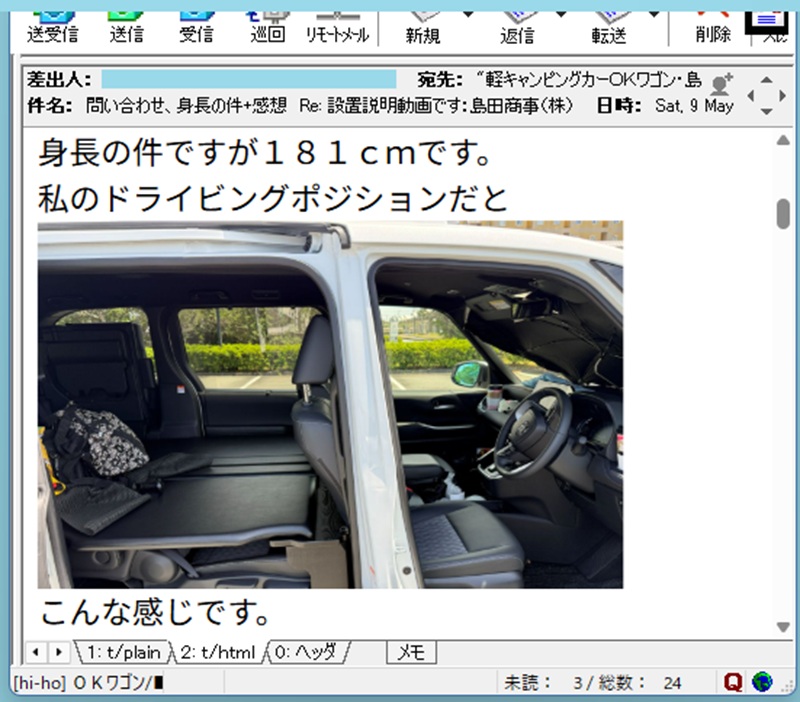The height and width of the screenshot is (702, 800).
Task: Open the embedded car interior photo
Action: 330,405
